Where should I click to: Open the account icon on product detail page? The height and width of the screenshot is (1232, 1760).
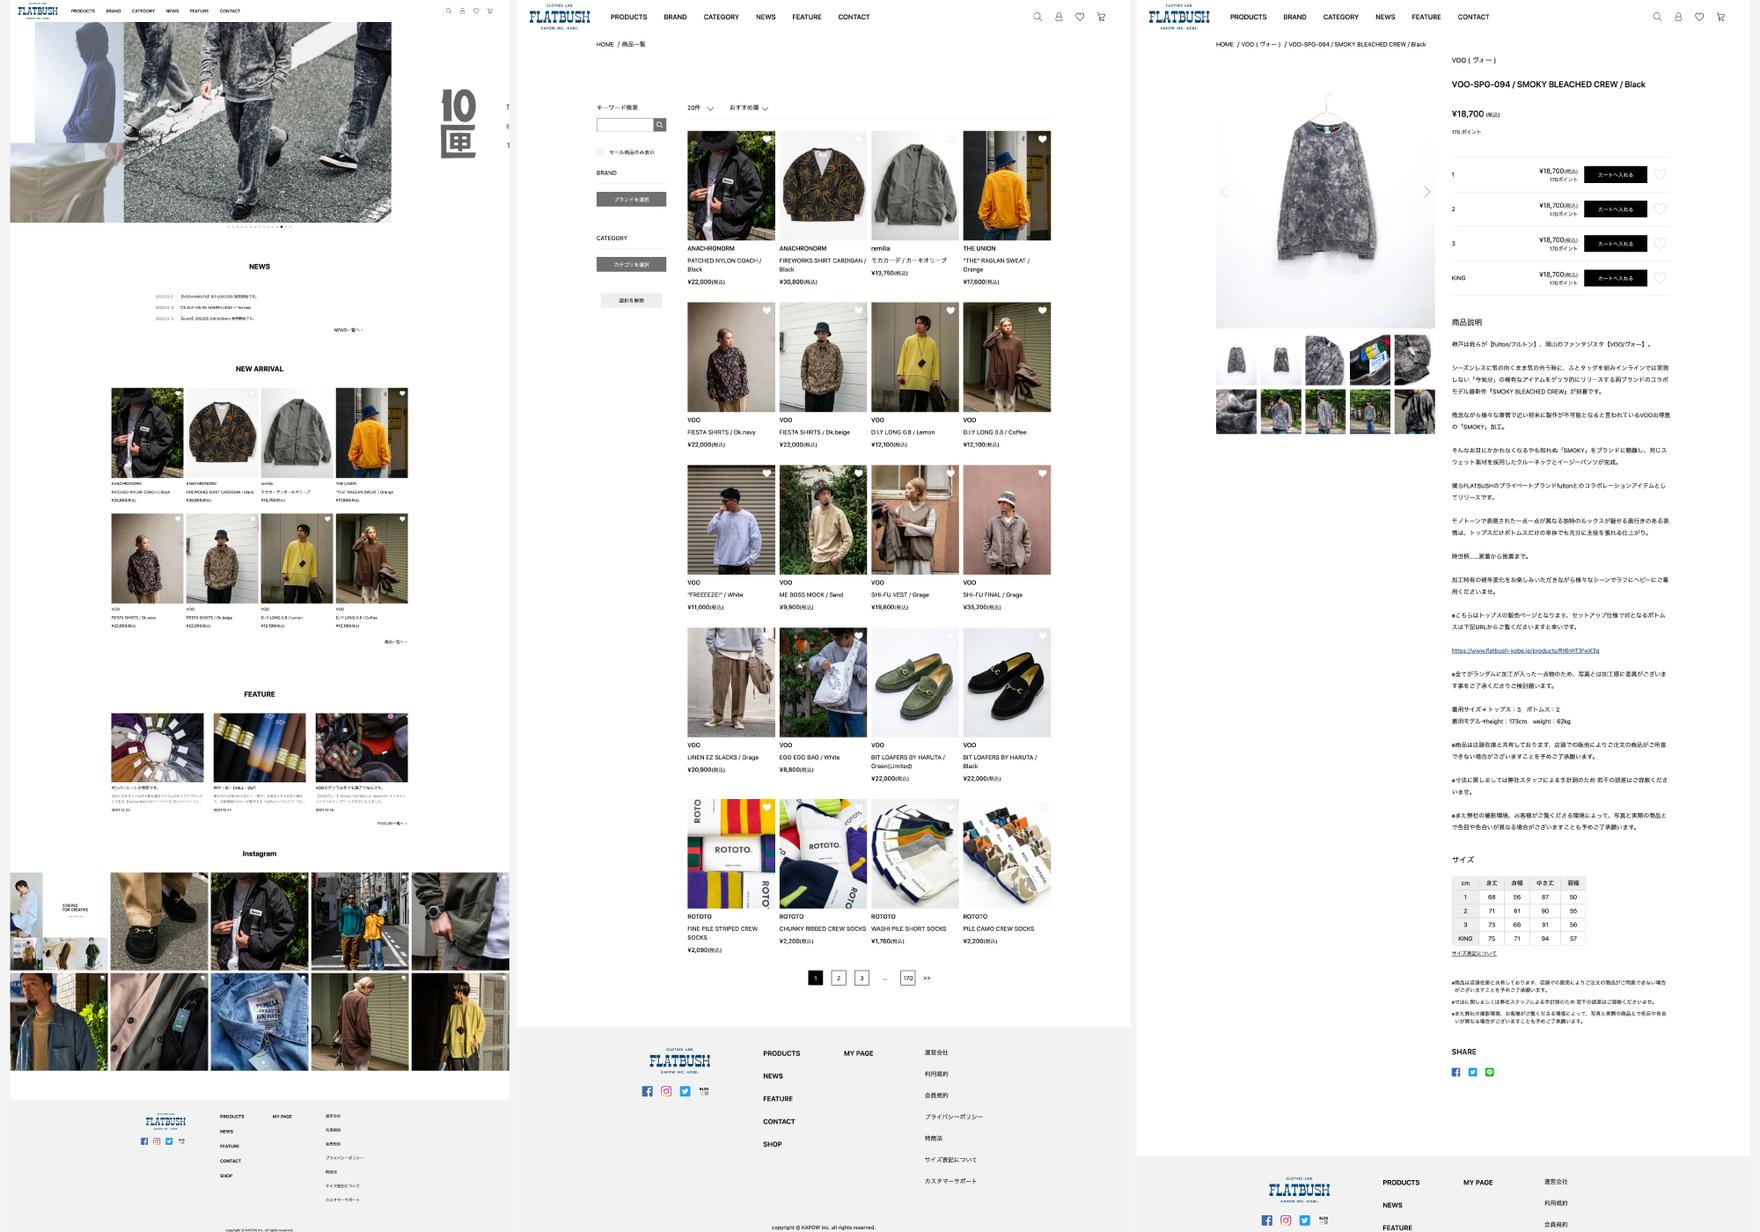point(1678,17)
